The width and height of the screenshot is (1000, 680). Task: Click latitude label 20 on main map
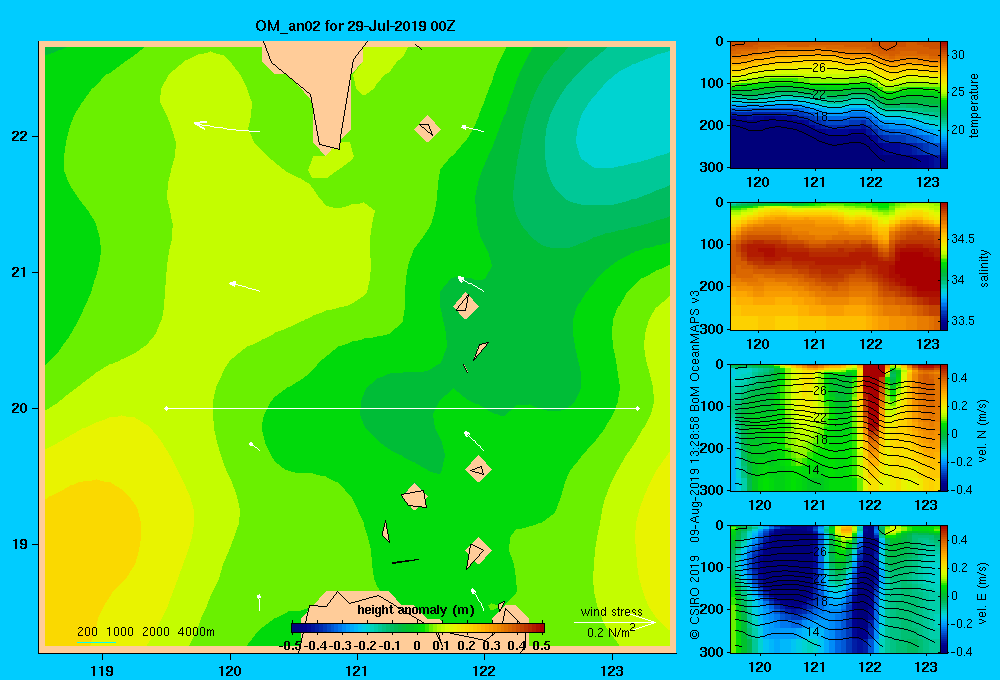click(x=20, y=408)
